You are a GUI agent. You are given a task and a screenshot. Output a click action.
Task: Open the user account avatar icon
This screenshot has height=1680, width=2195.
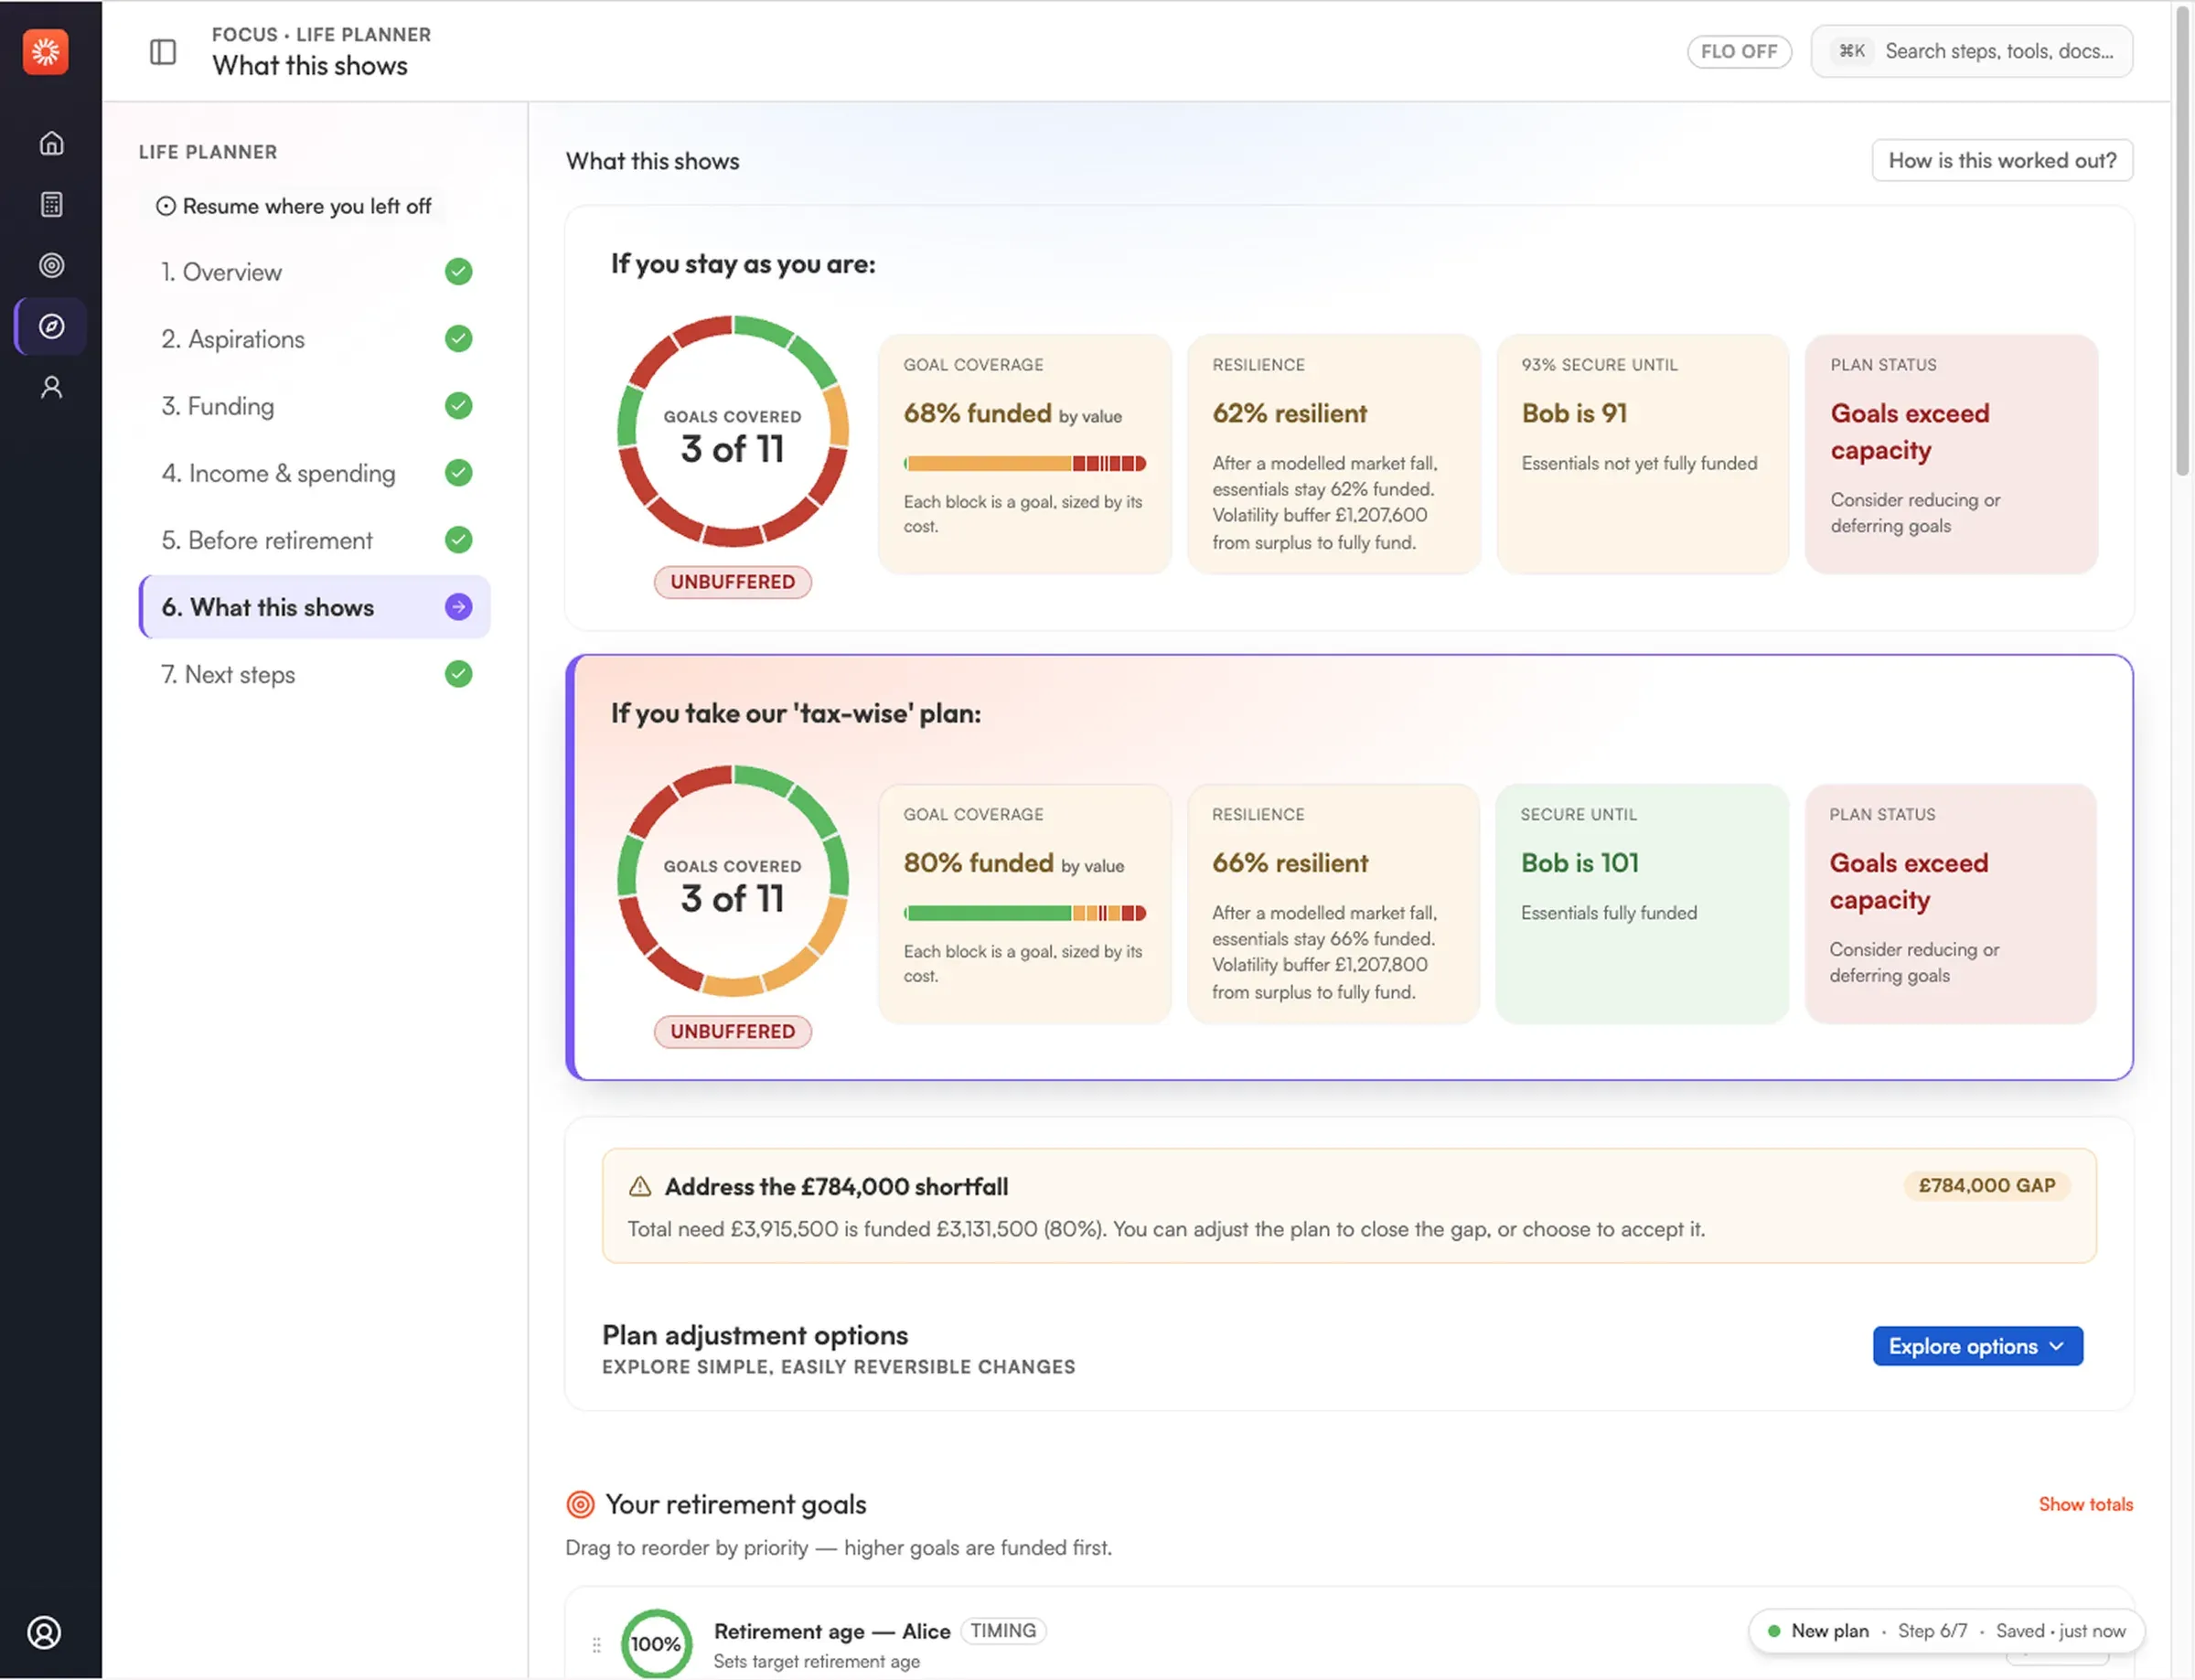[44, 1632]
